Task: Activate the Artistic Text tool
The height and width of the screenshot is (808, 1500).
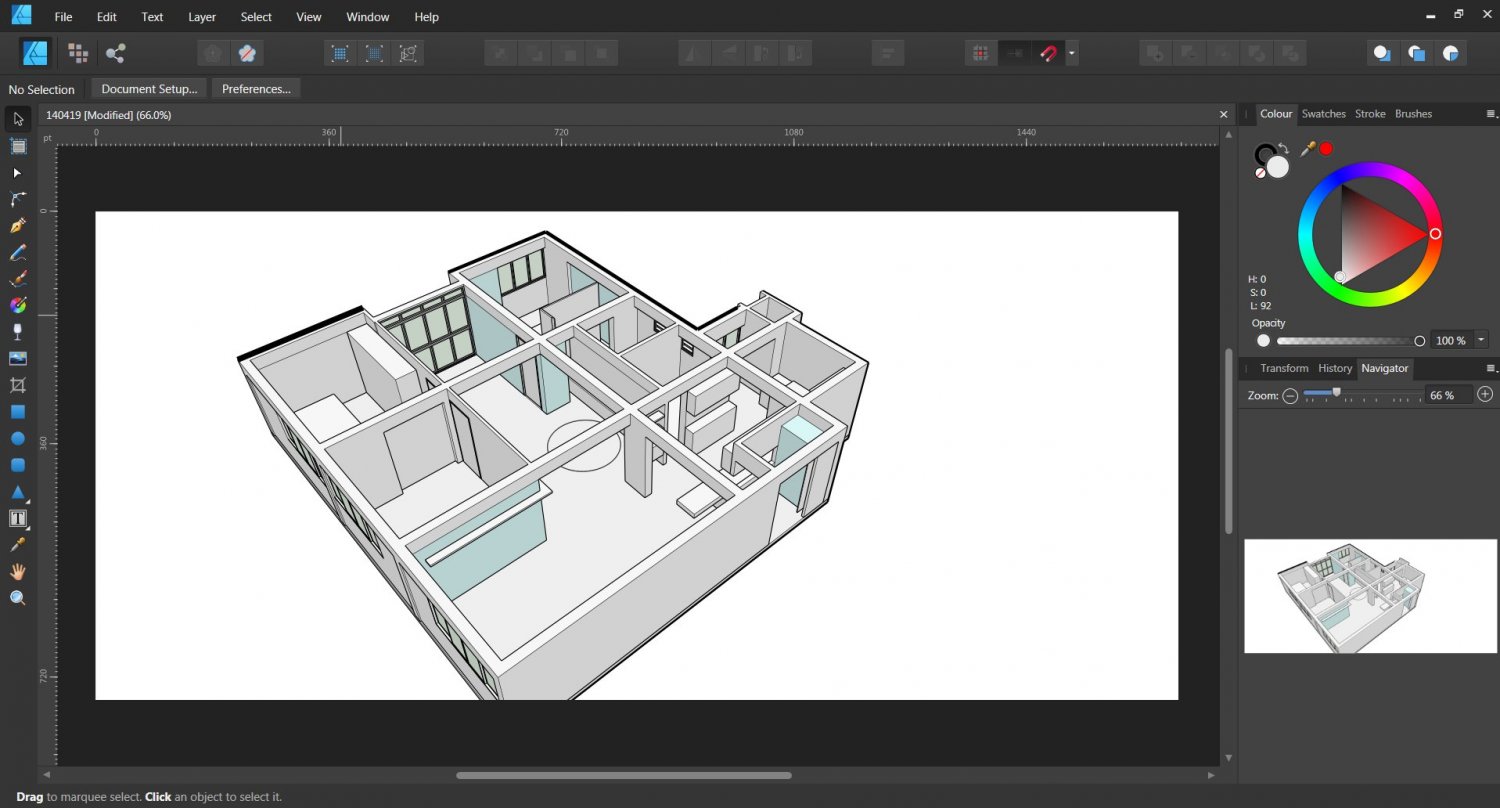Action: [x=18, y=518]
